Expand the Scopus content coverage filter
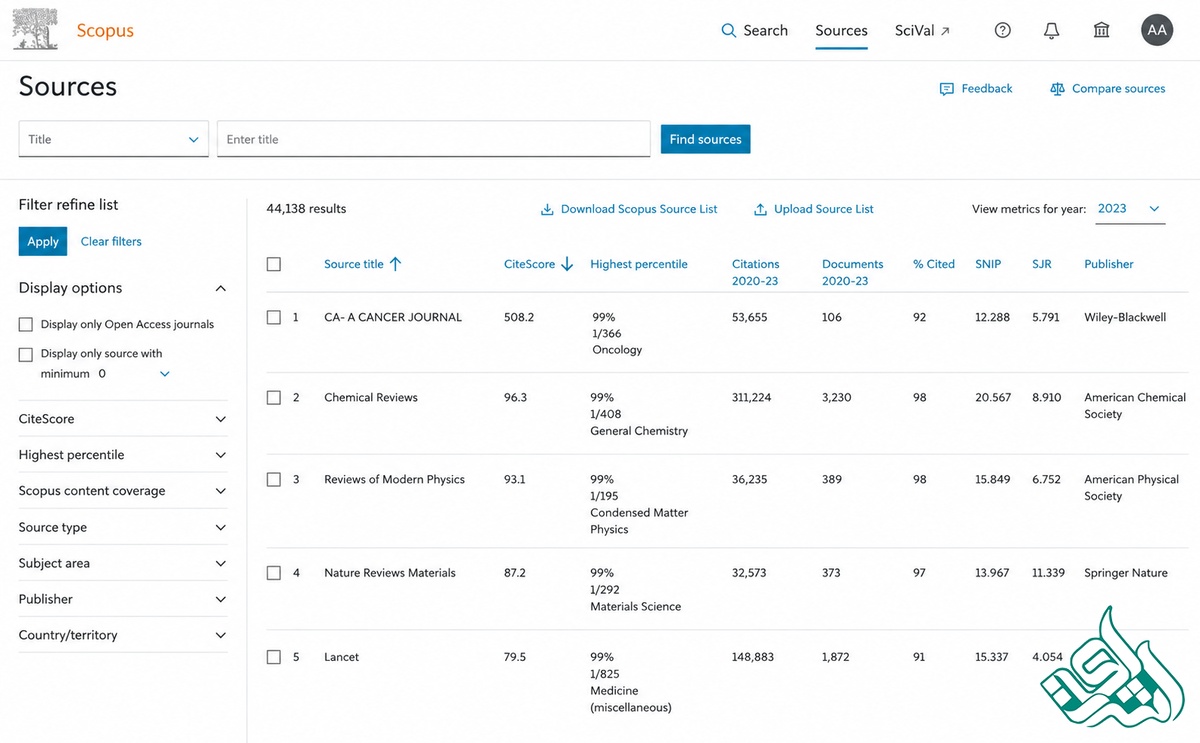The width and height of the screenshot is (1200, 743). pyautogui.click(x=123, y=491)
